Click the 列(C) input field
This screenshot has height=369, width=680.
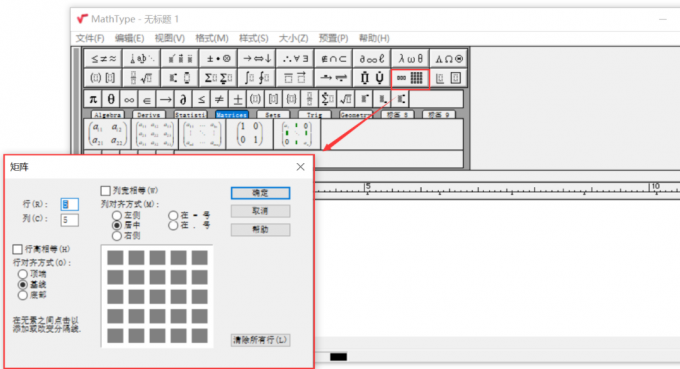69,219
